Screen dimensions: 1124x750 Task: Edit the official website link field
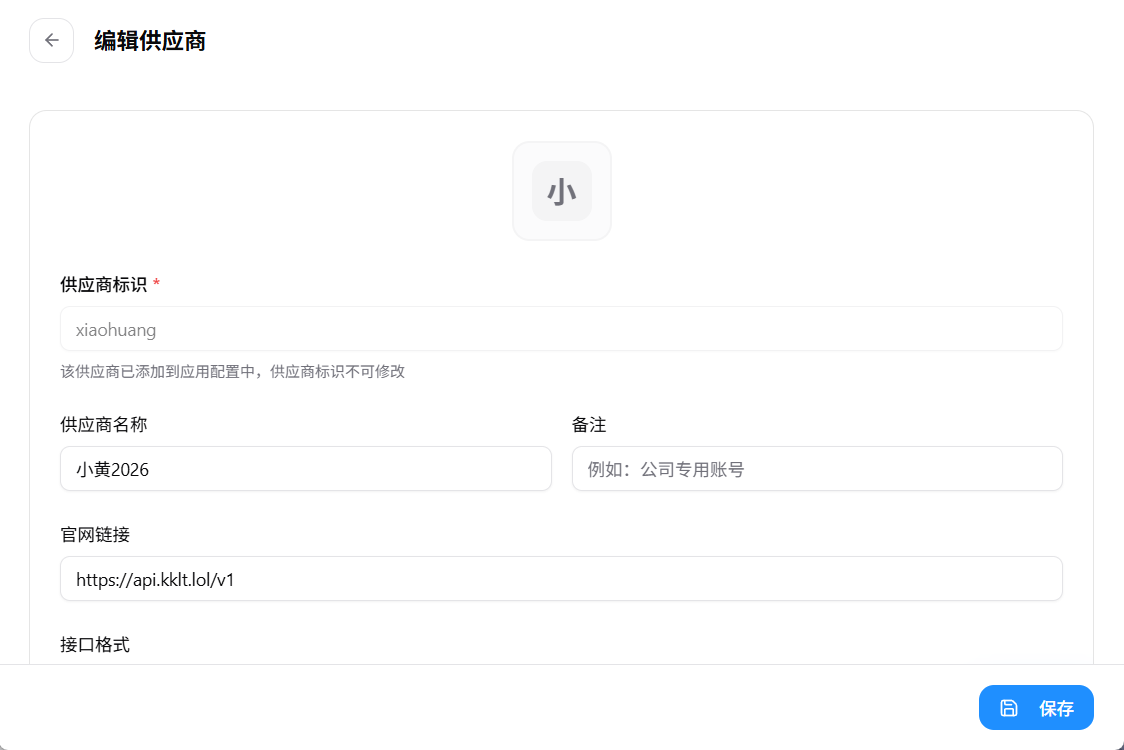tap(561, 579)
